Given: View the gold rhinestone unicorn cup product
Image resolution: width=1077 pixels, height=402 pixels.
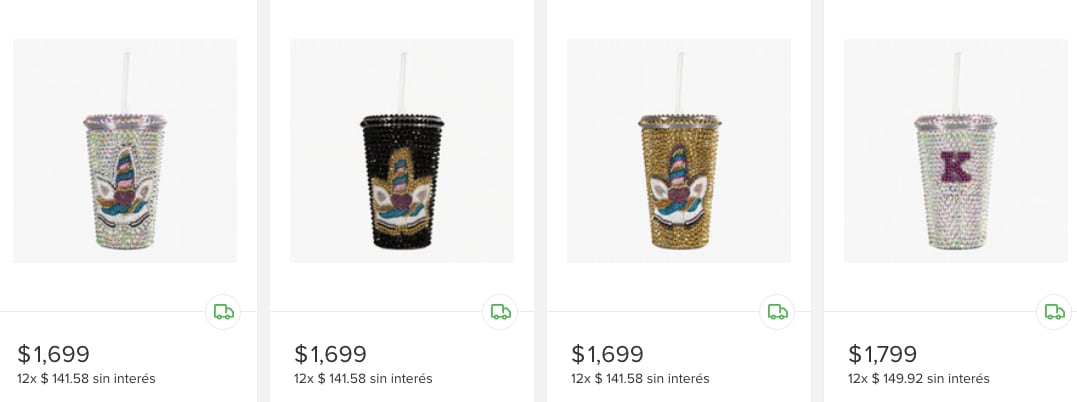Looking at the screenshot, I should [679, 151].
